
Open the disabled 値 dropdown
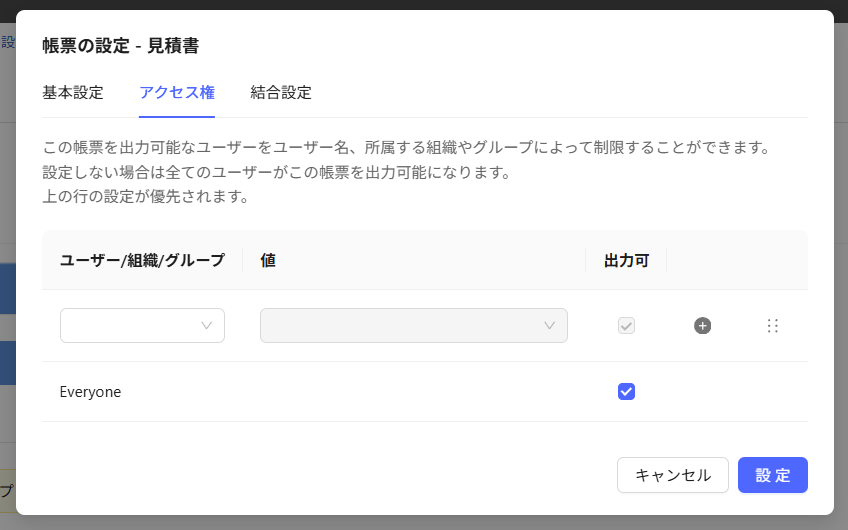[414, 326]
